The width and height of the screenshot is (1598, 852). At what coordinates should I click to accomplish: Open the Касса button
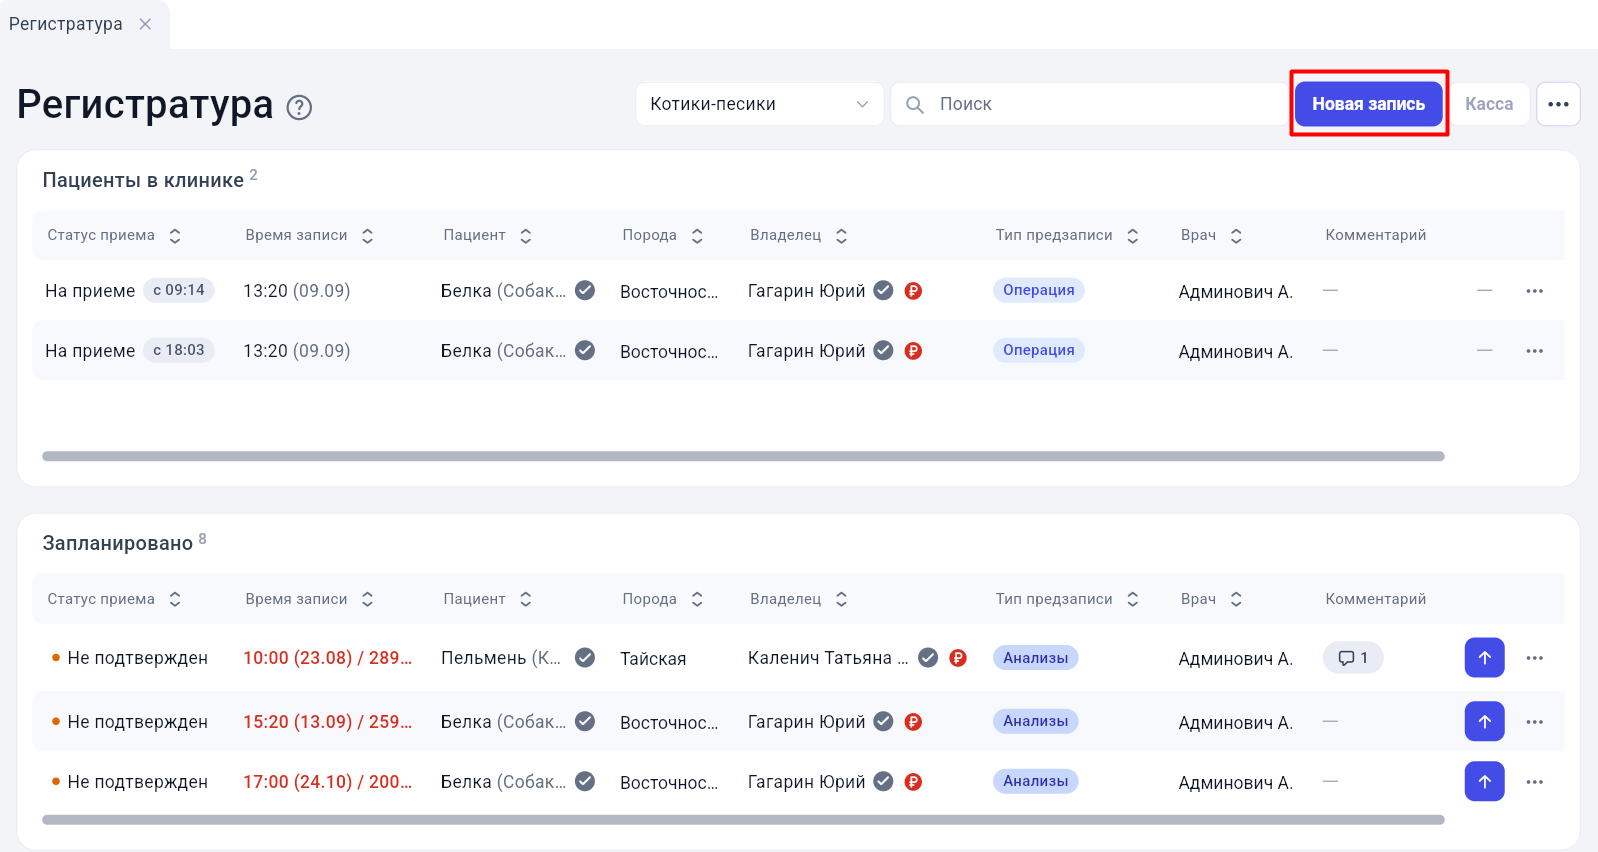1489,104
